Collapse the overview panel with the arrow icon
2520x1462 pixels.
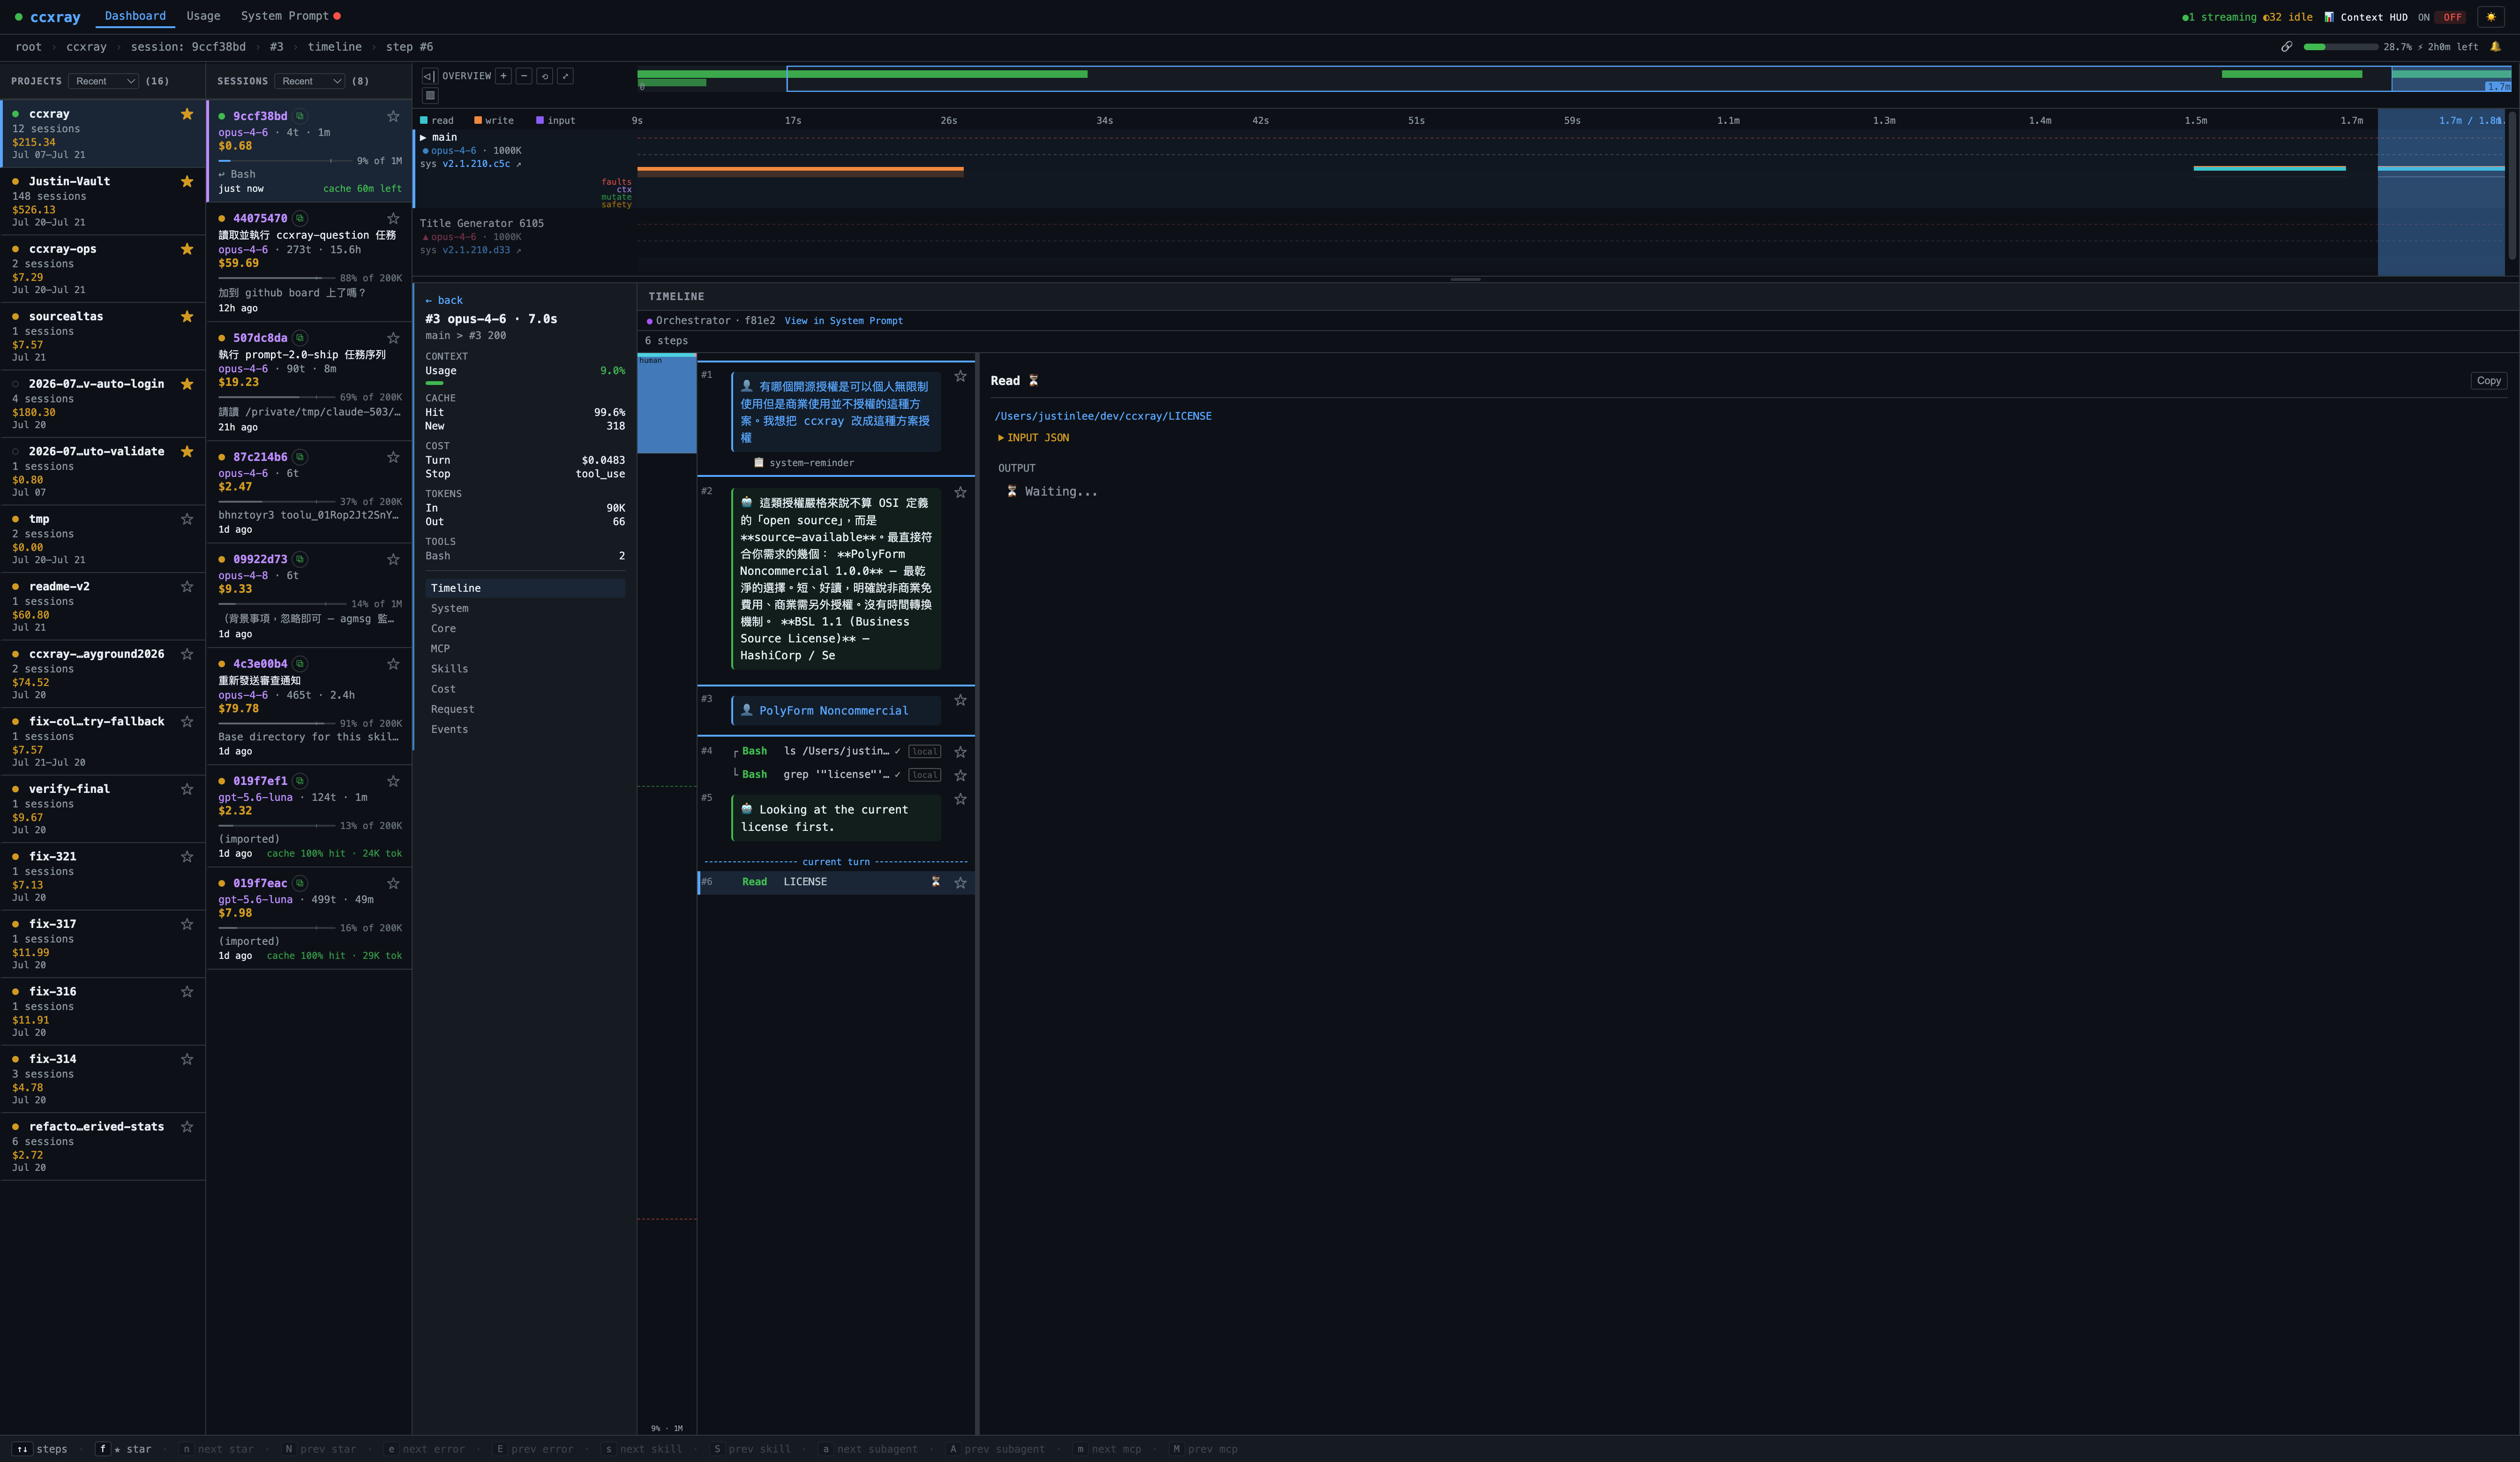tap(429, 76)
